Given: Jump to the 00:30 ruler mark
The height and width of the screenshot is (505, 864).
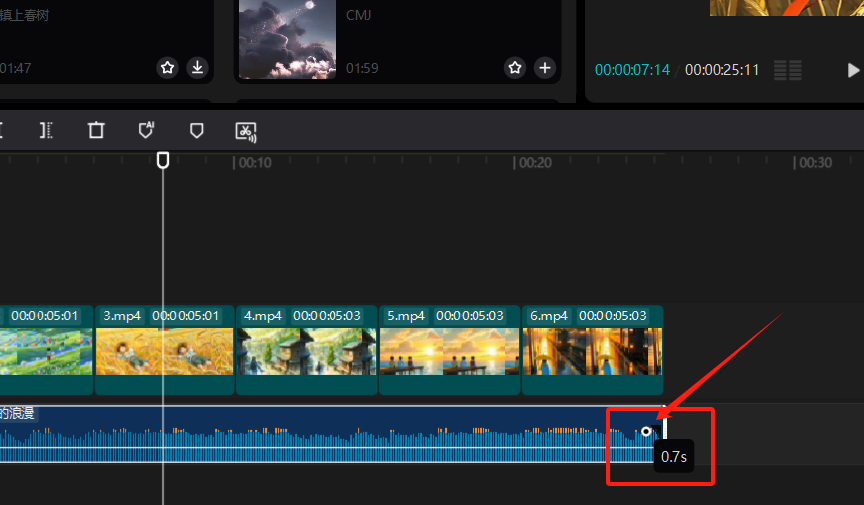Looking at the screenshot, I should click(x=812, y=163).
